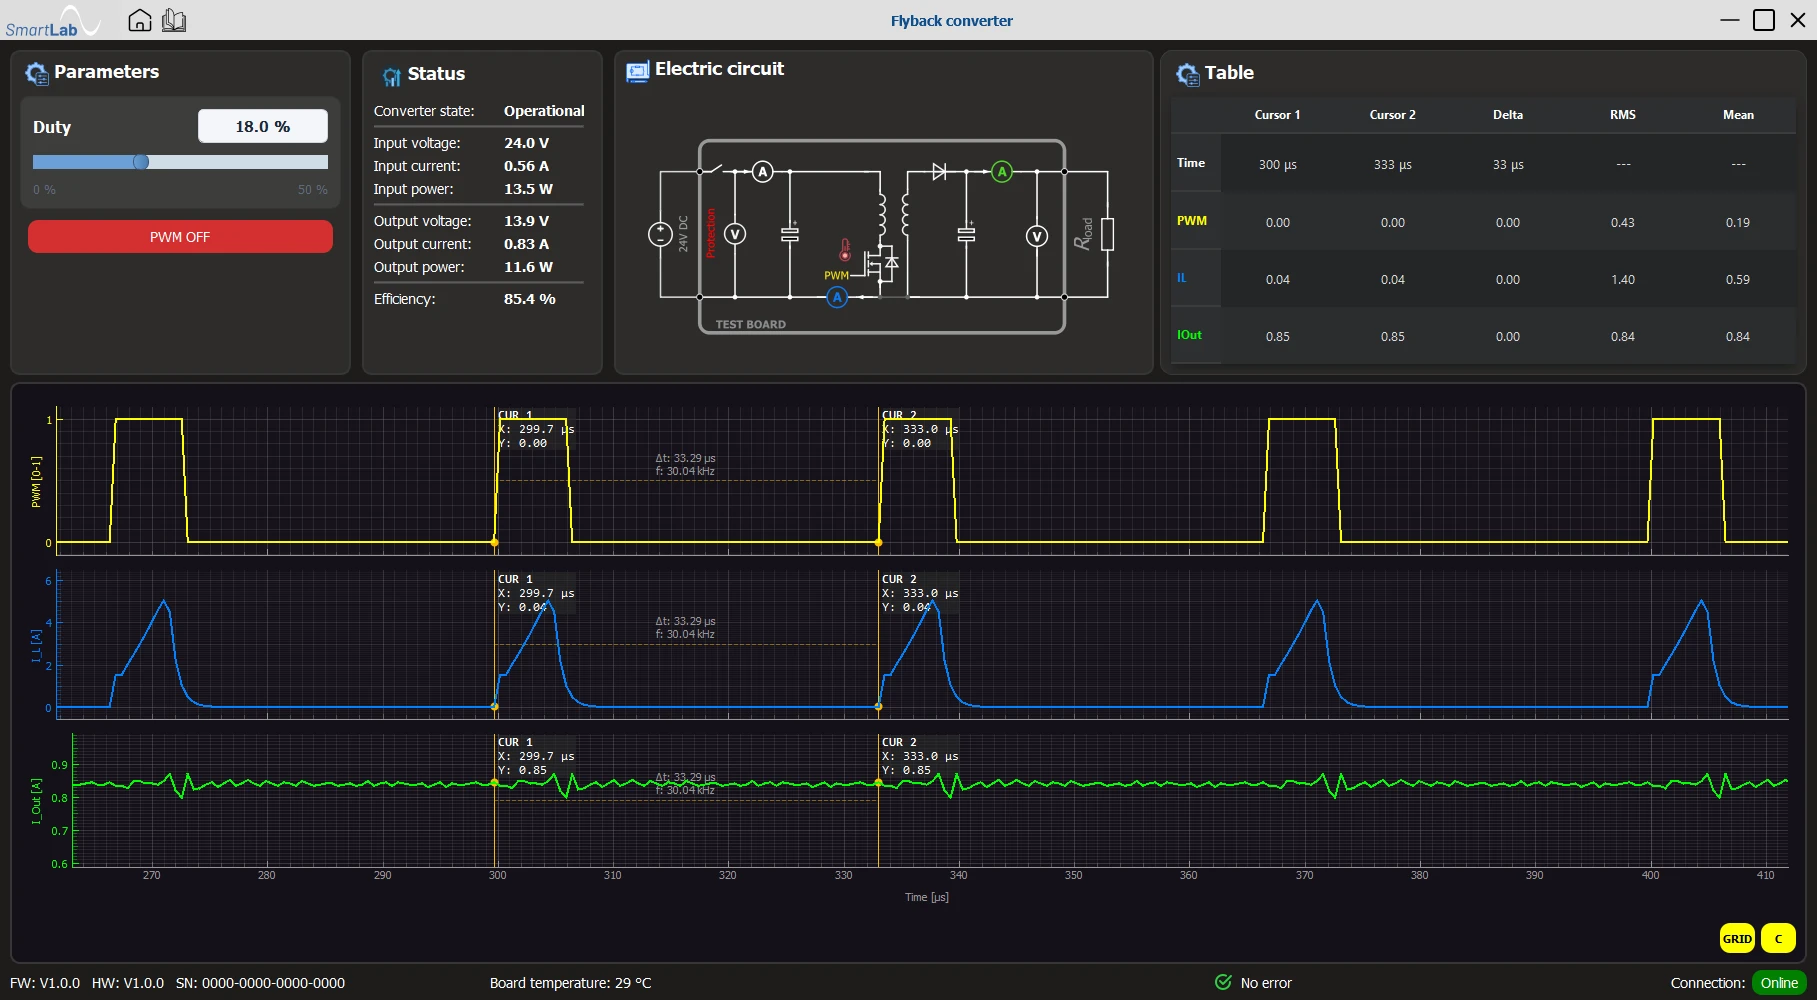The width and height of the screenshot is (1817, 1000).
Task: Click the Parameters panel gear icon
Action: click(x=37, y=73)
